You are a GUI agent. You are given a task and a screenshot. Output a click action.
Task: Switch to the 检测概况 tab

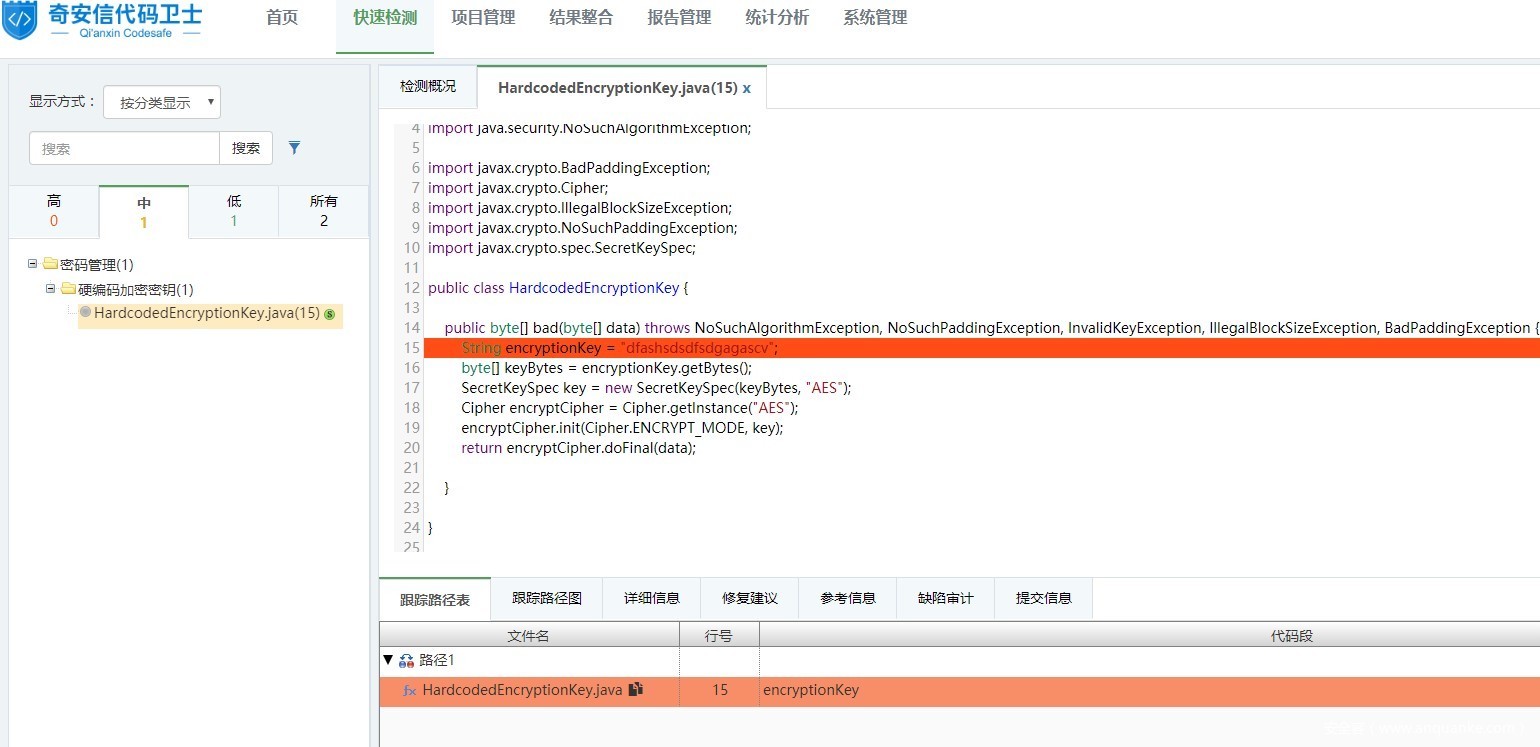(x=428, y=87)
